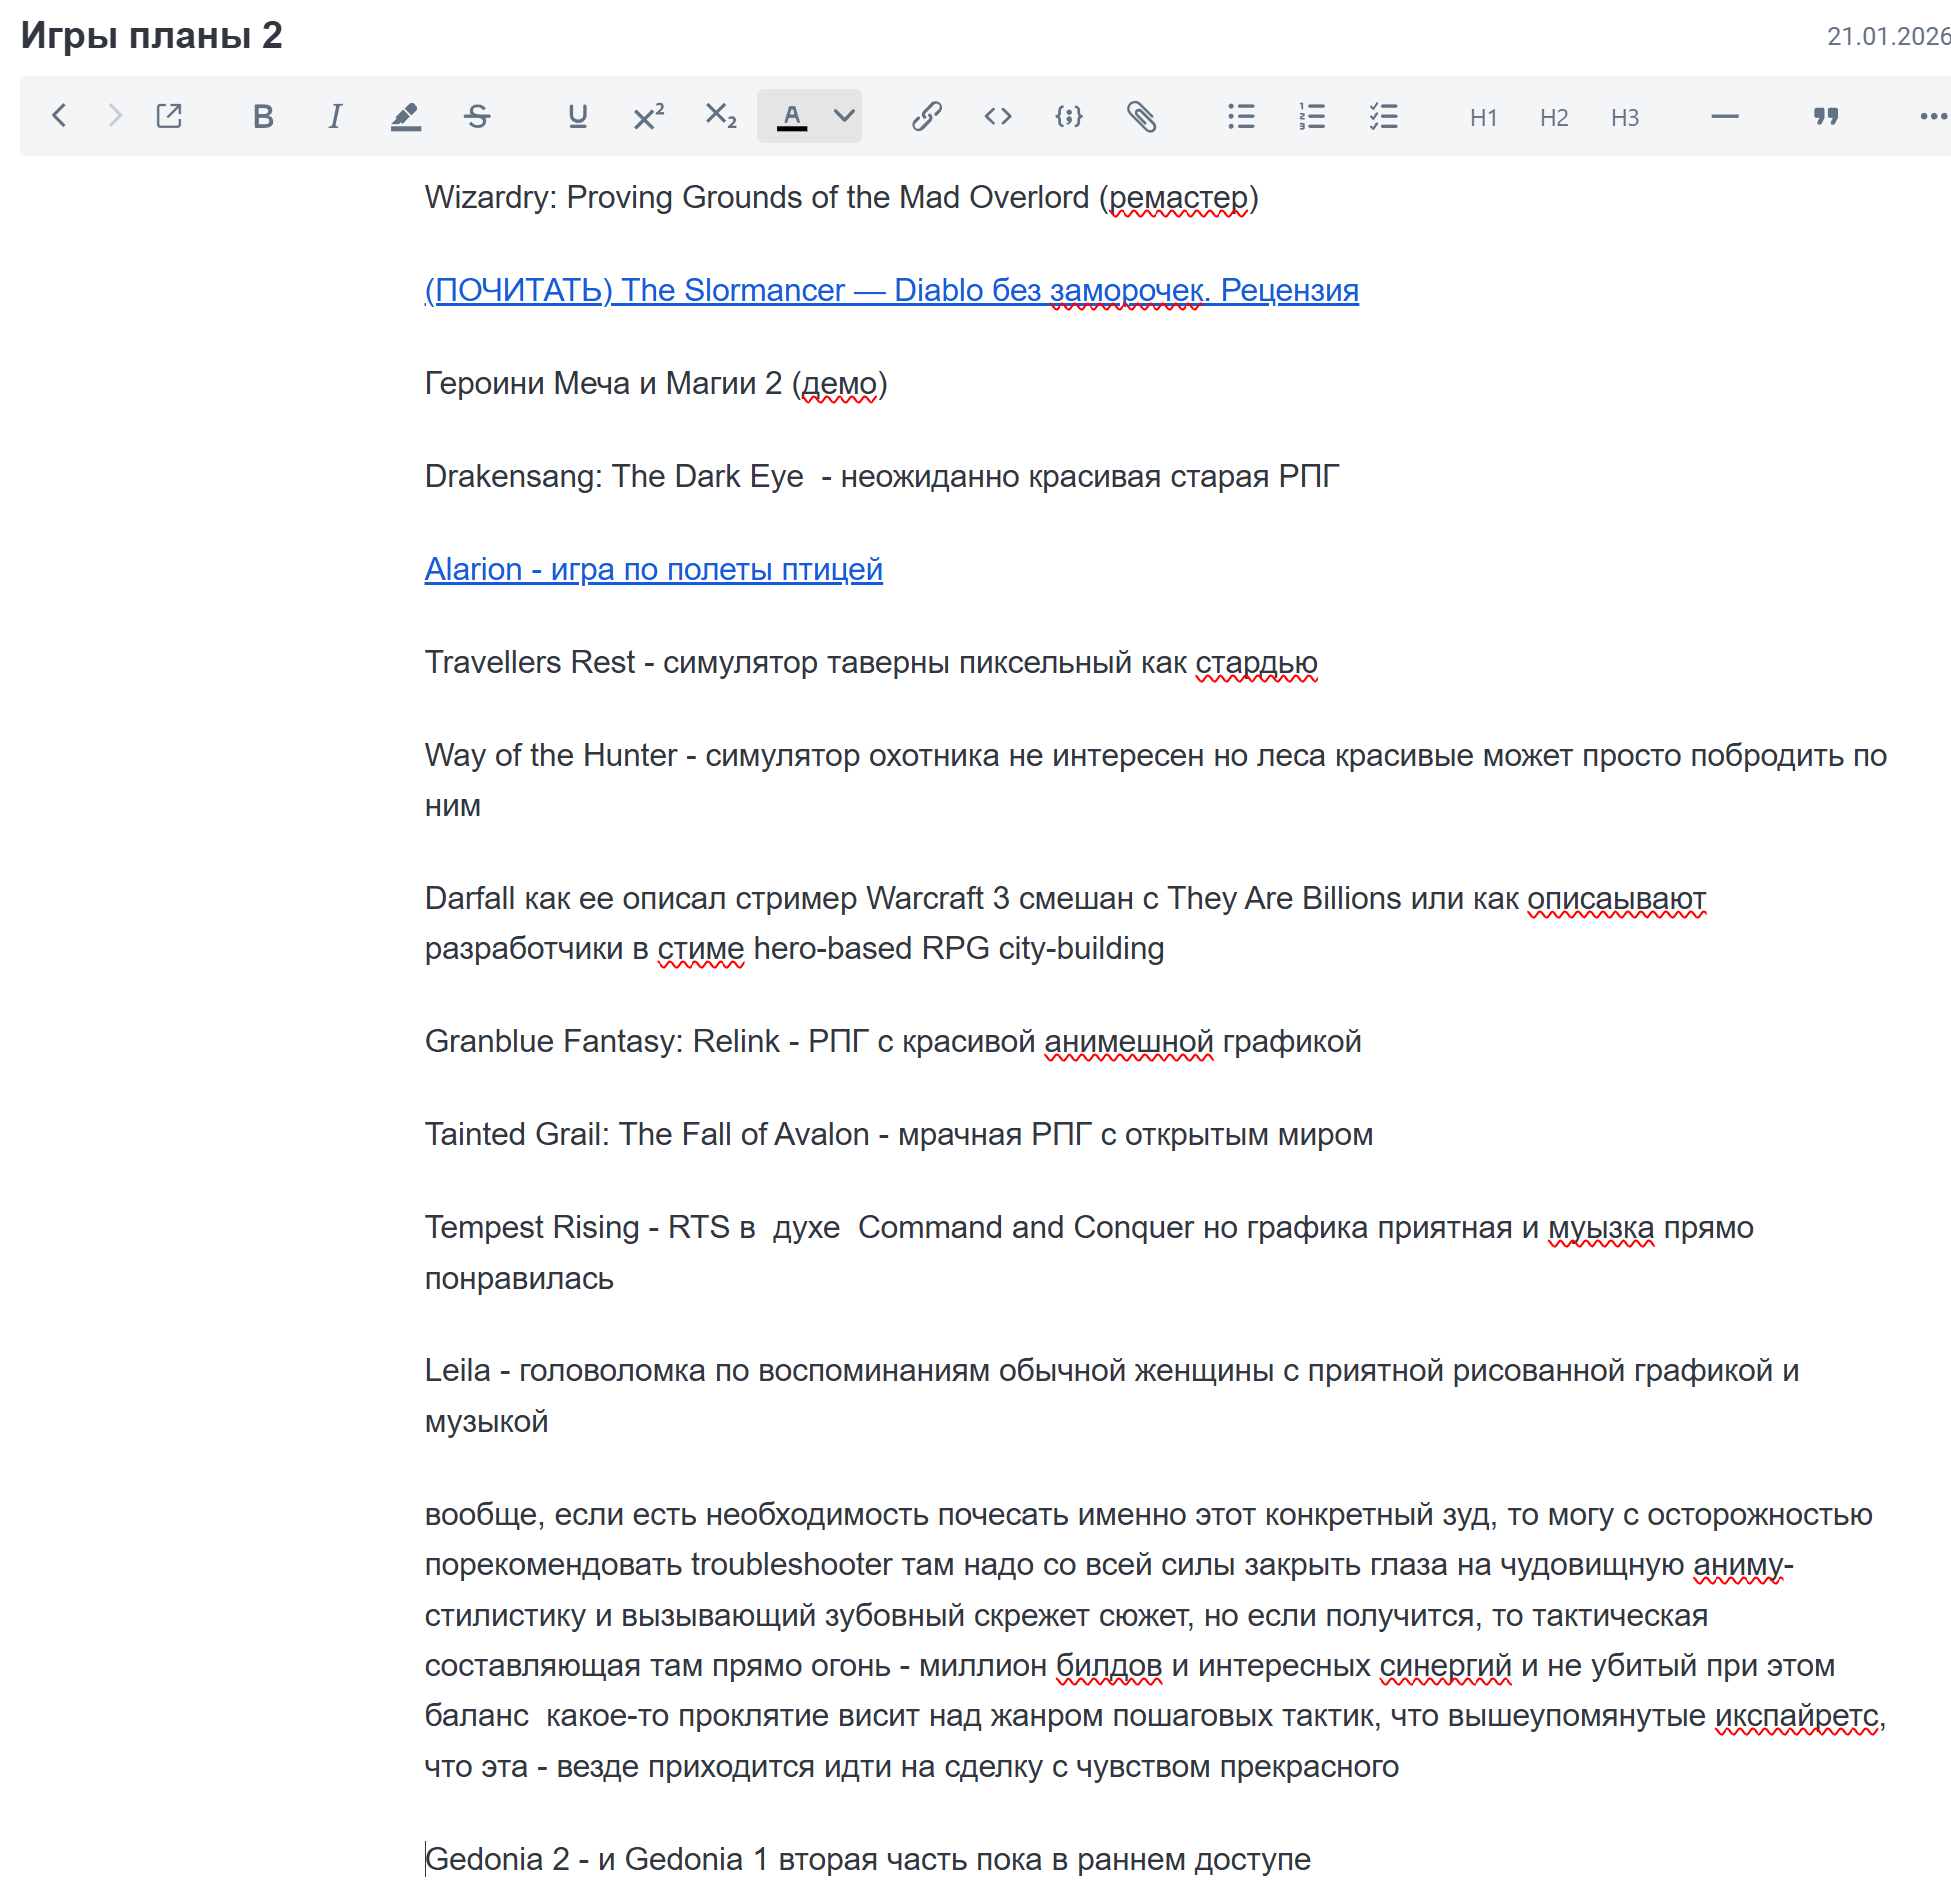Viewport: 1951px width, 1902px height.
Task: Apply subscript formatting
Action: [720, 117]
